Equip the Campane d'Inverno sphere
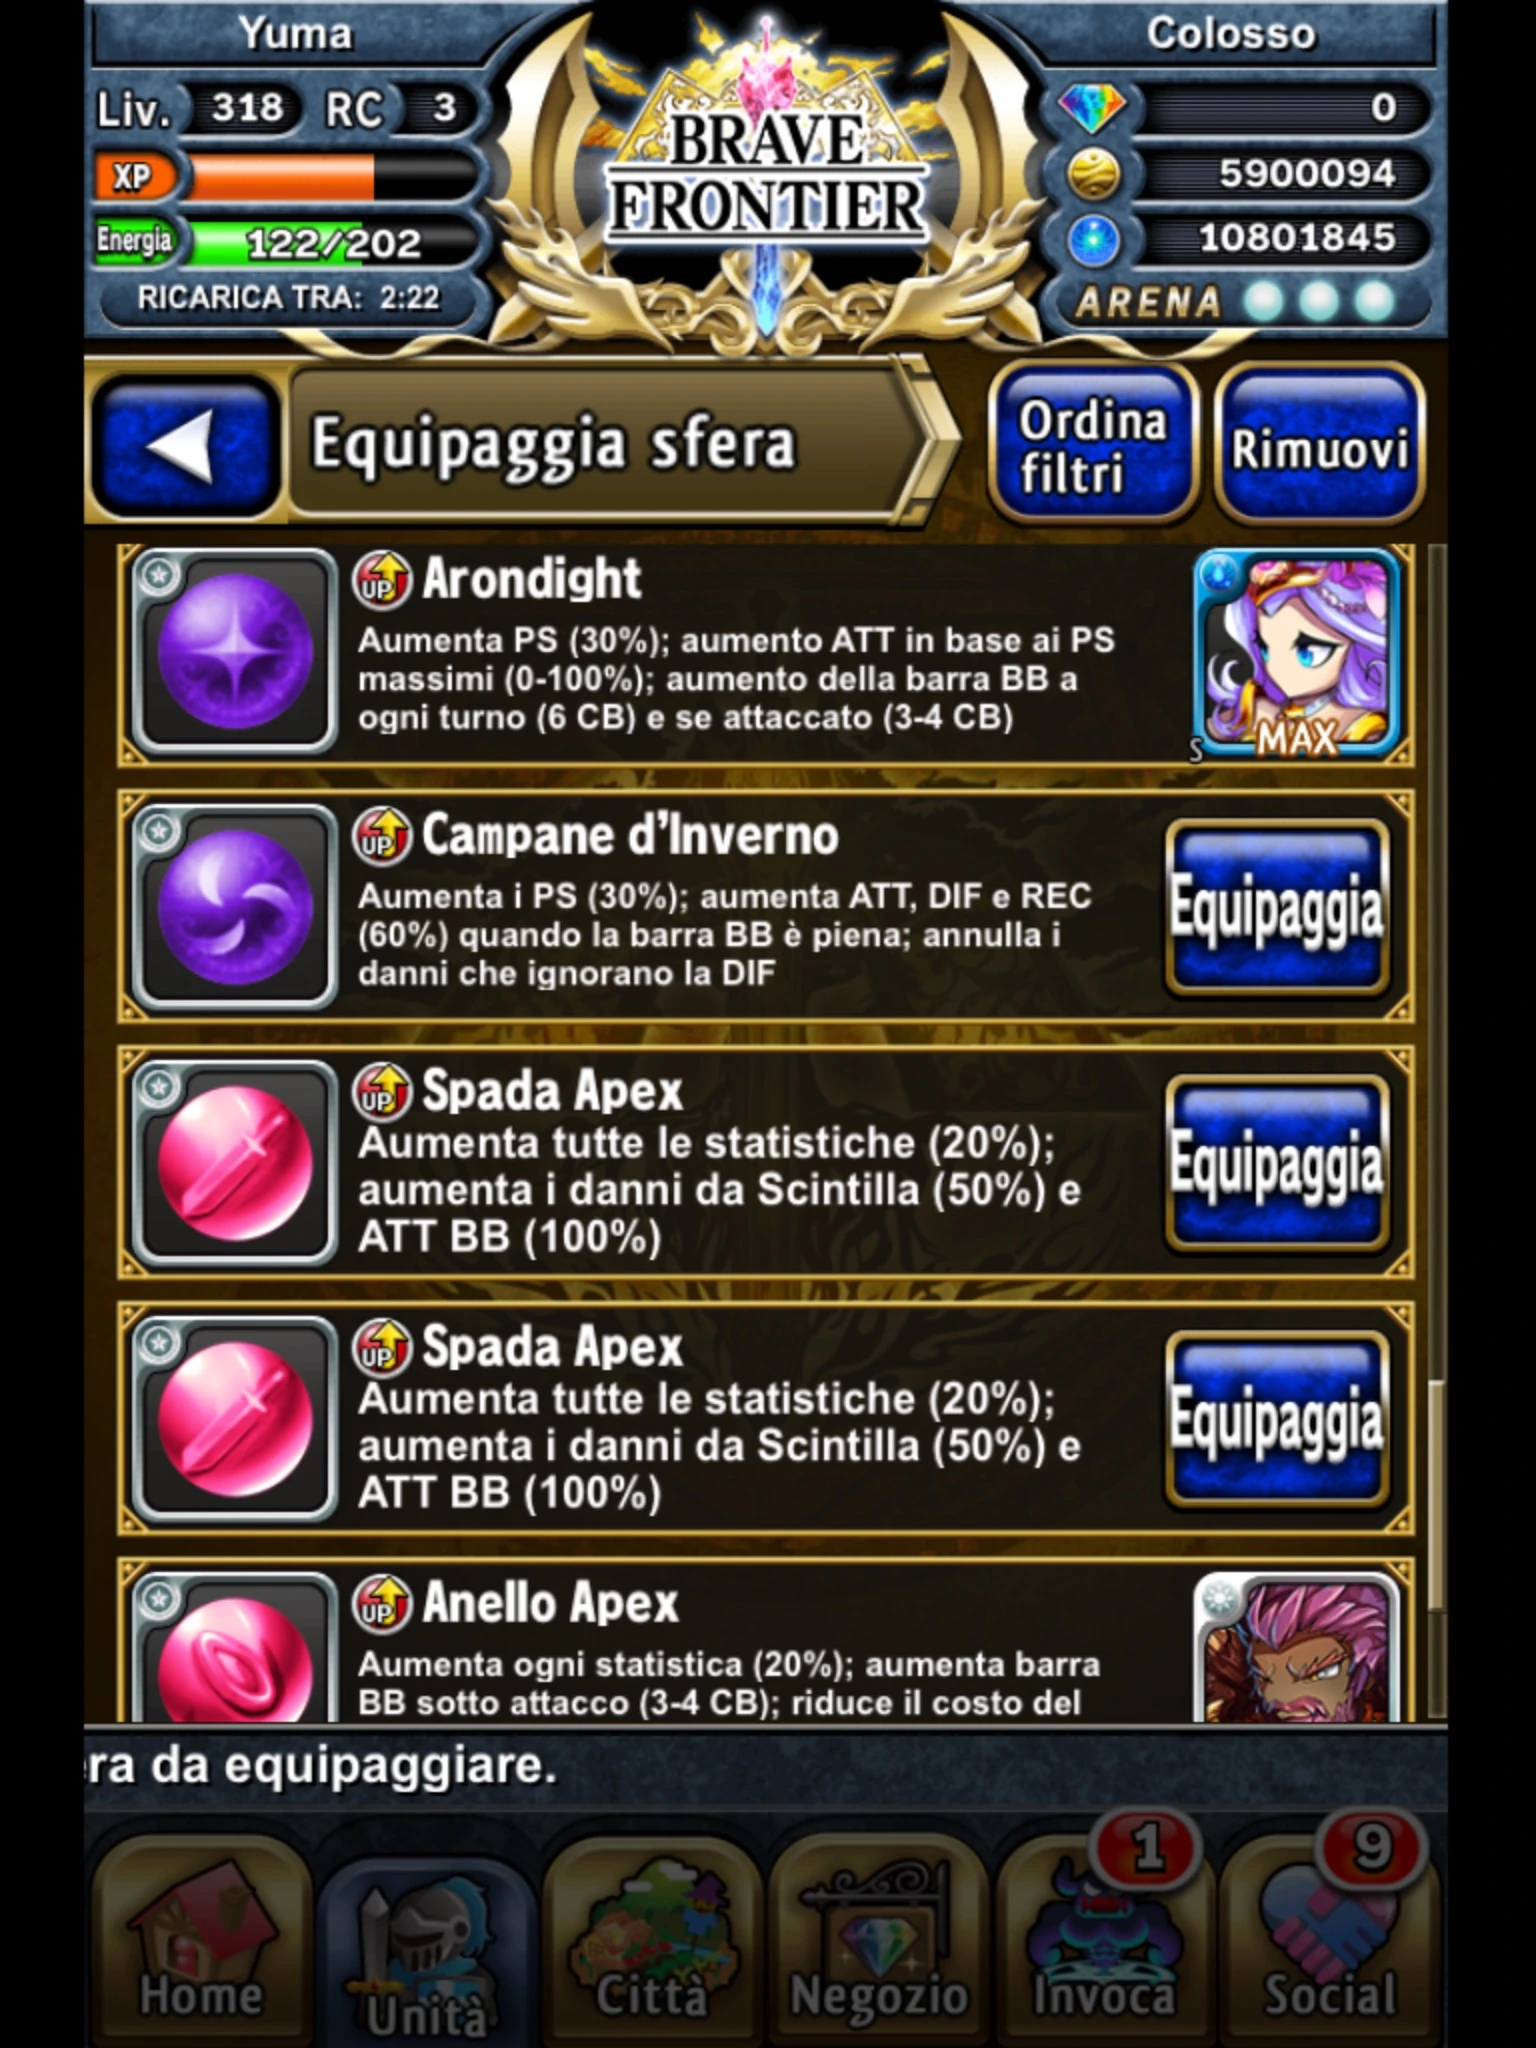The width and height of the screenshot is (1536, 2048). (1277, 907)
